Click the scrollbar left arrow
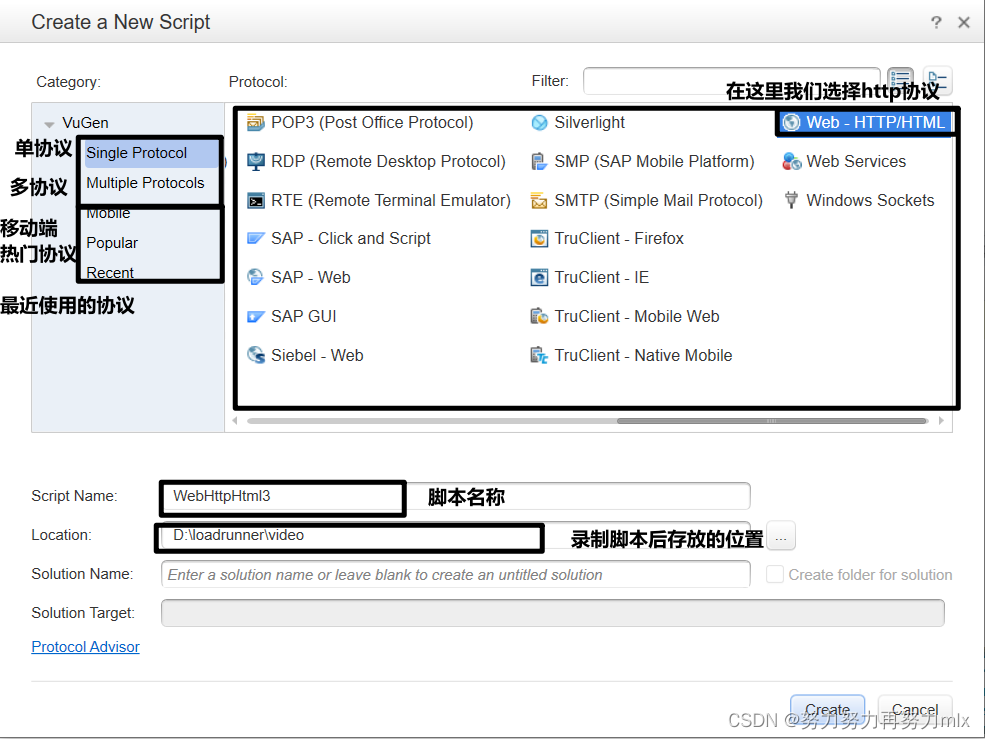The image size is (985, 739). (235, 421)
